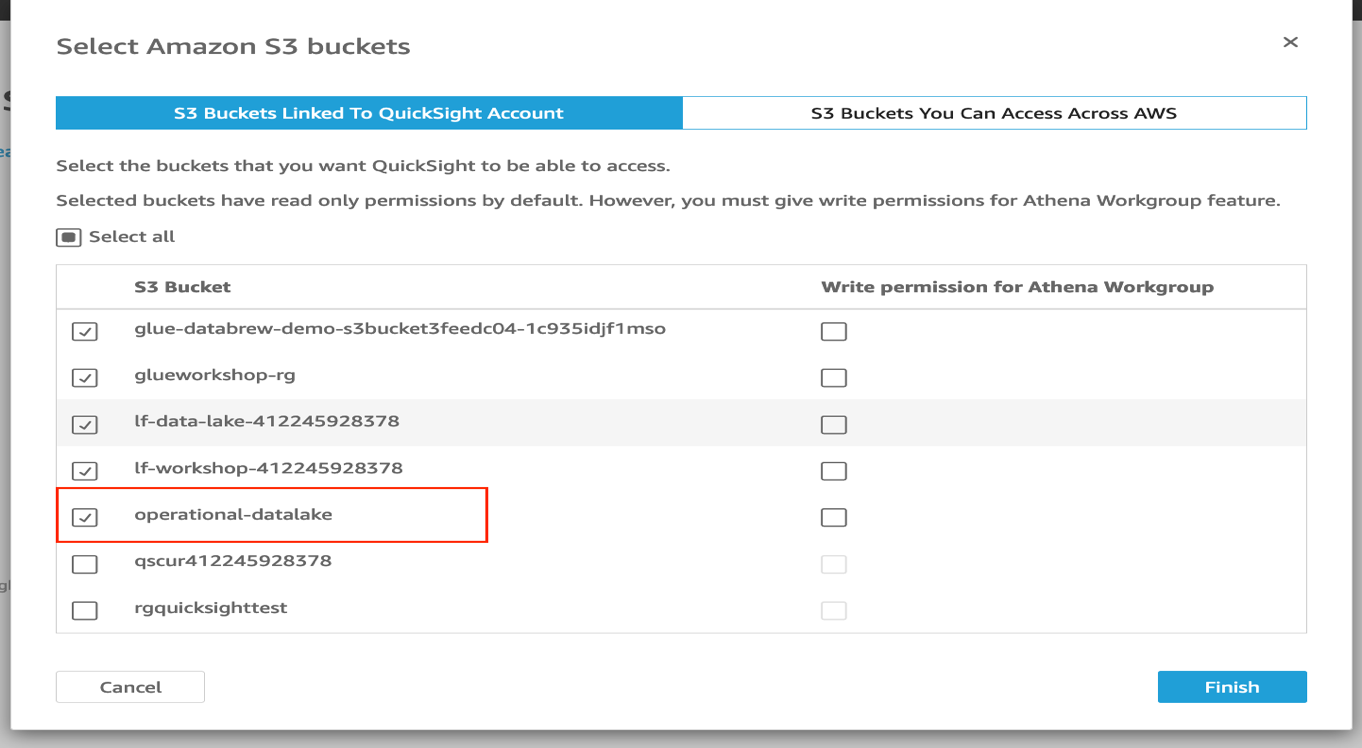The height and width of the screenshot is (748, 1362).
Task: Click the Select all label text
Action: point(132,237)
